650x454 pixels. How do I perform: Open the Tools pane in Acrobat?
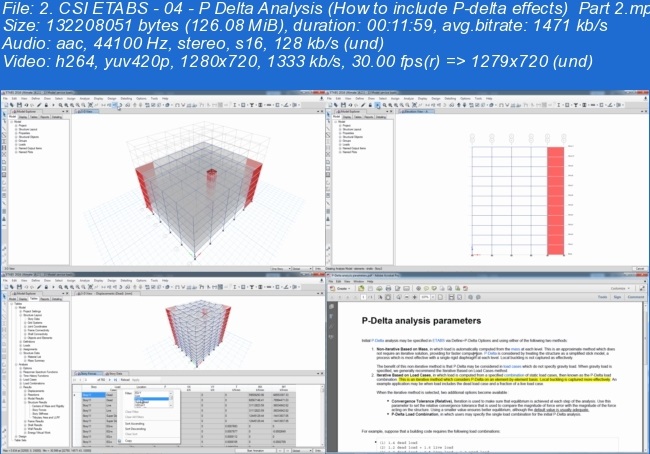(602, 297)
